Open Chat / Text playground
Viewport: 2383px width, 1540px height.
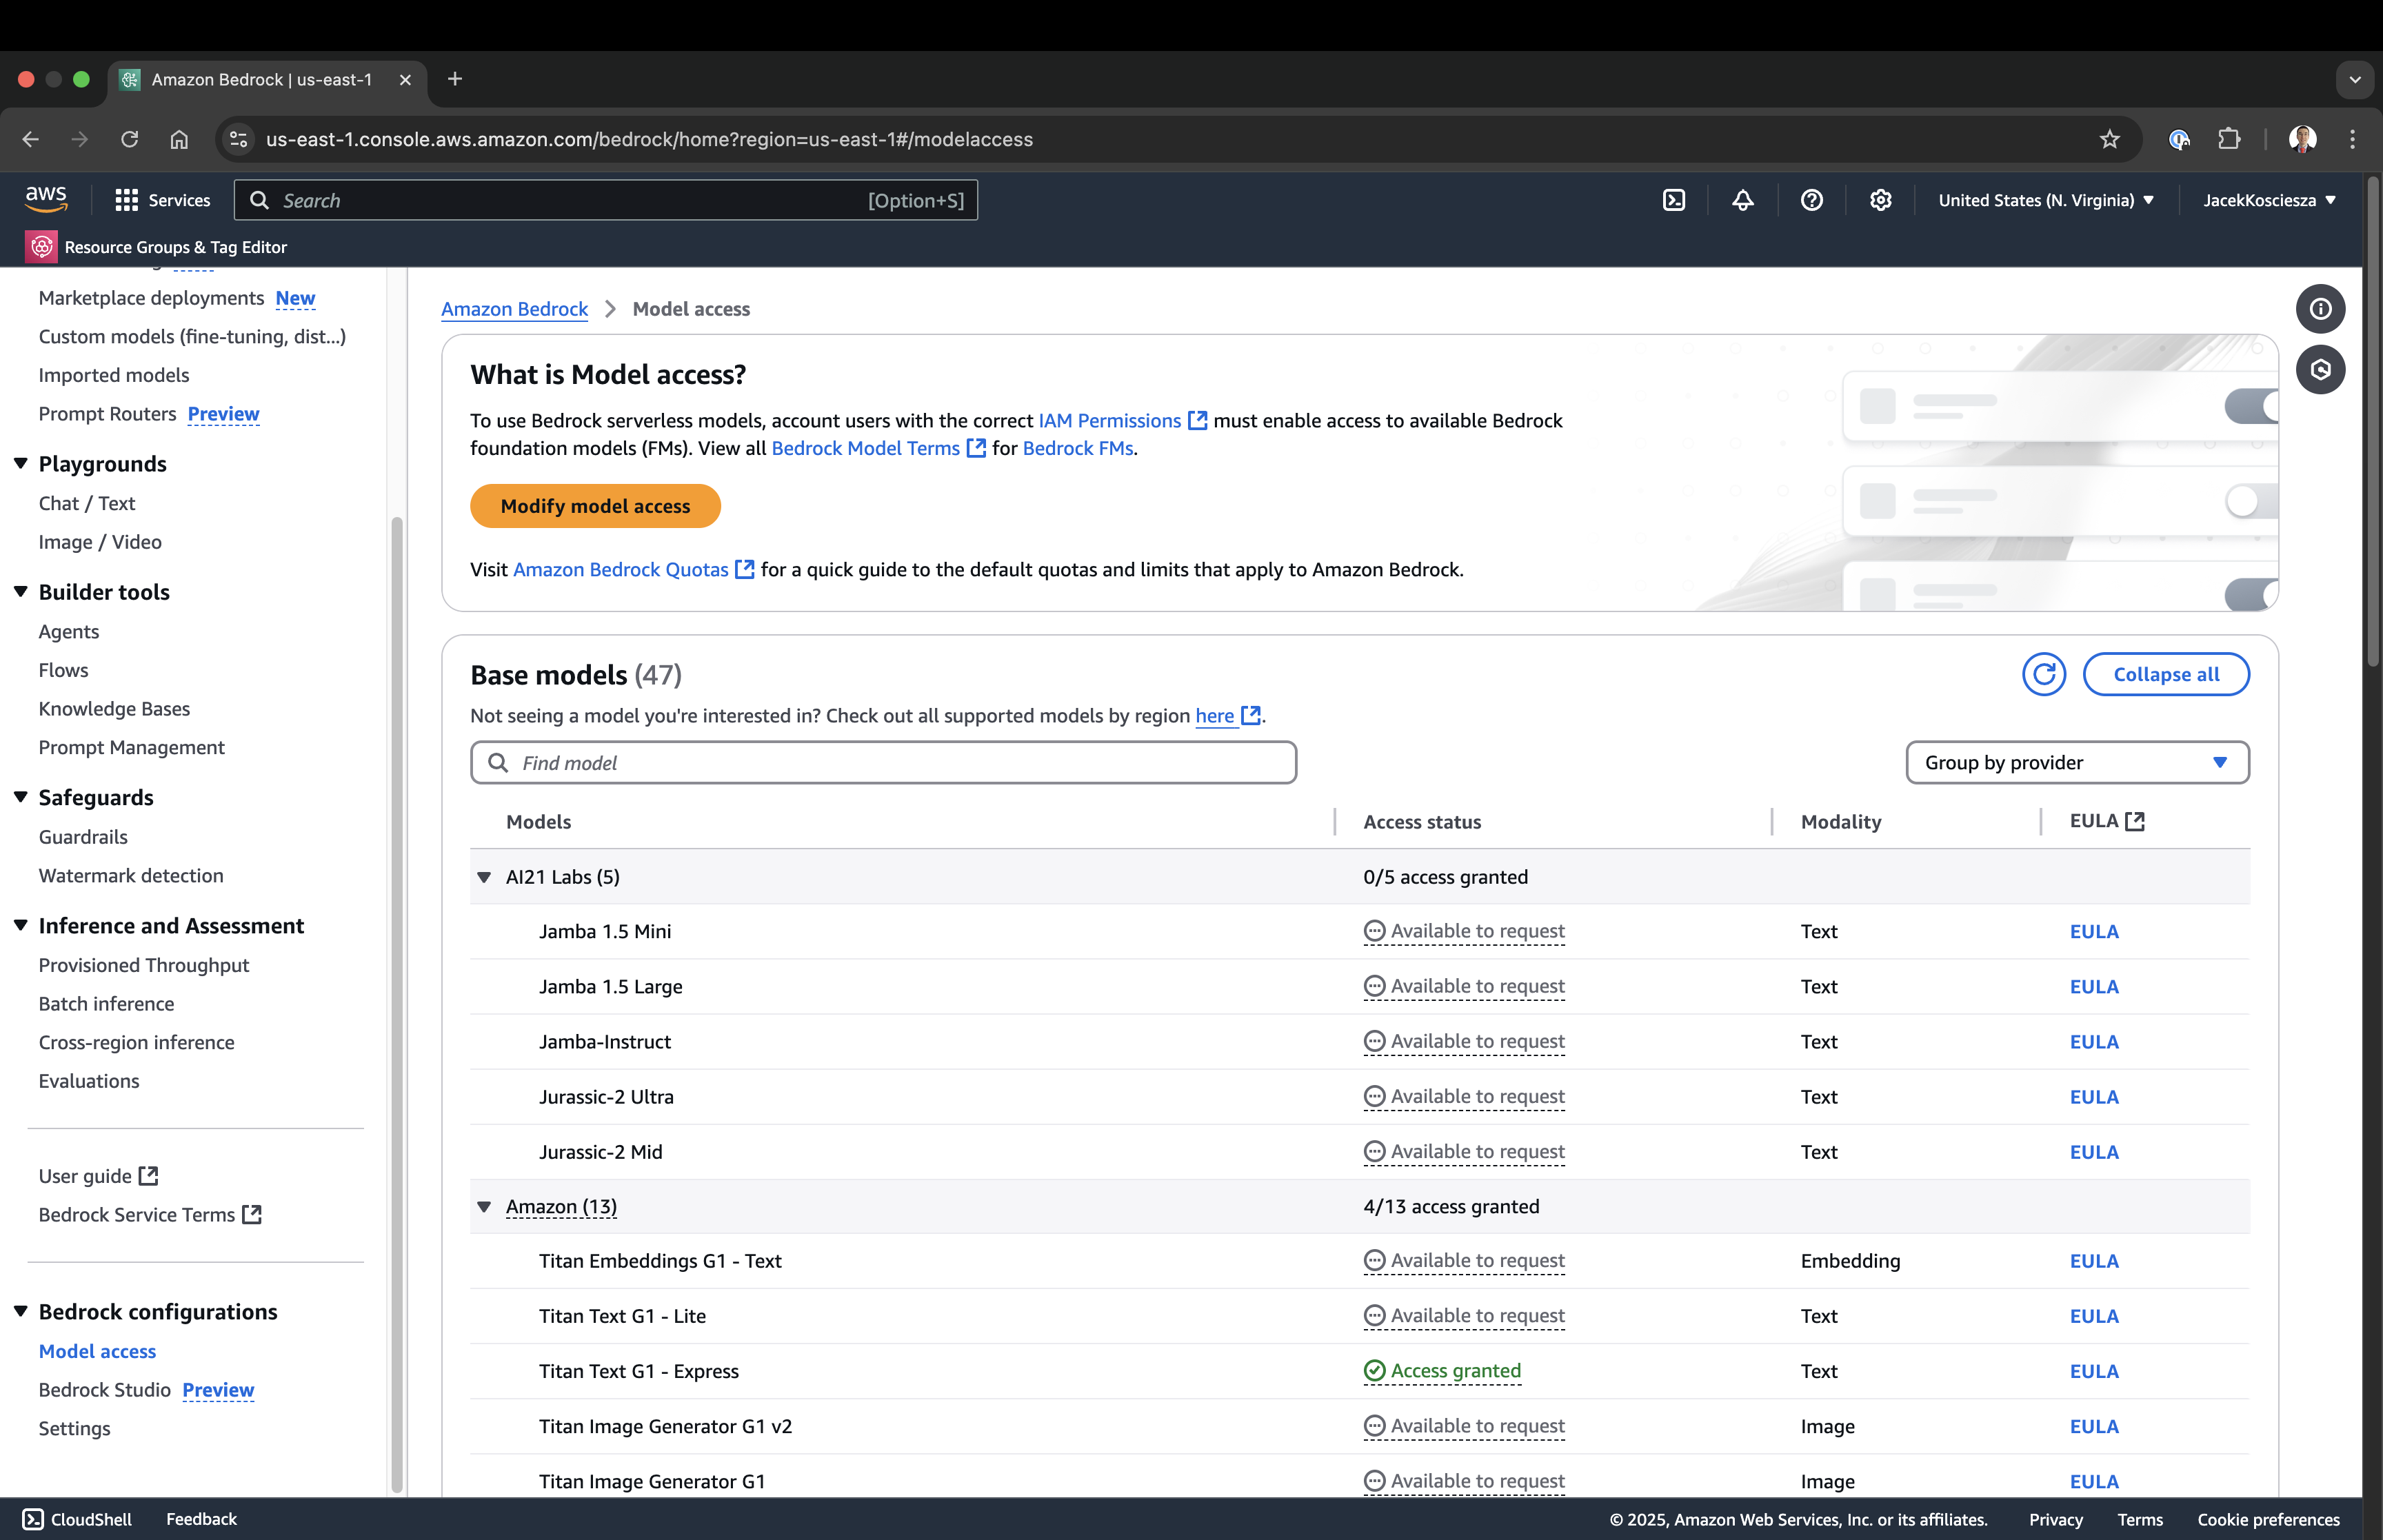coord(87,503)
